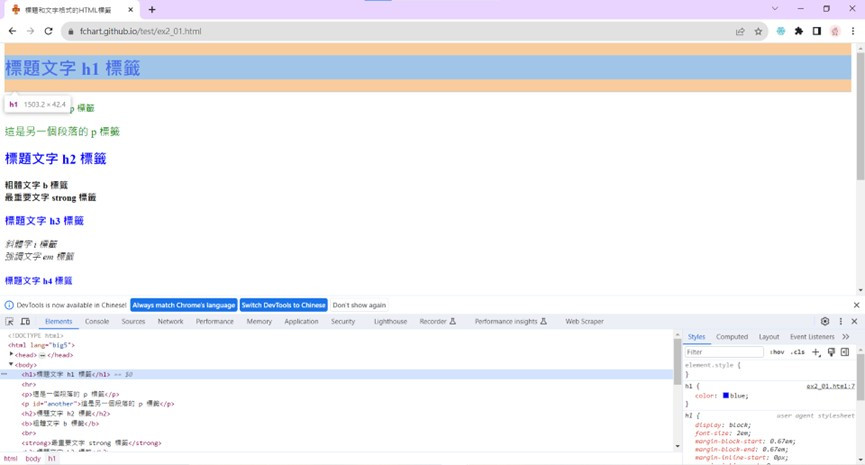Click the blue atom extension icon

click(x=781, y=31)
